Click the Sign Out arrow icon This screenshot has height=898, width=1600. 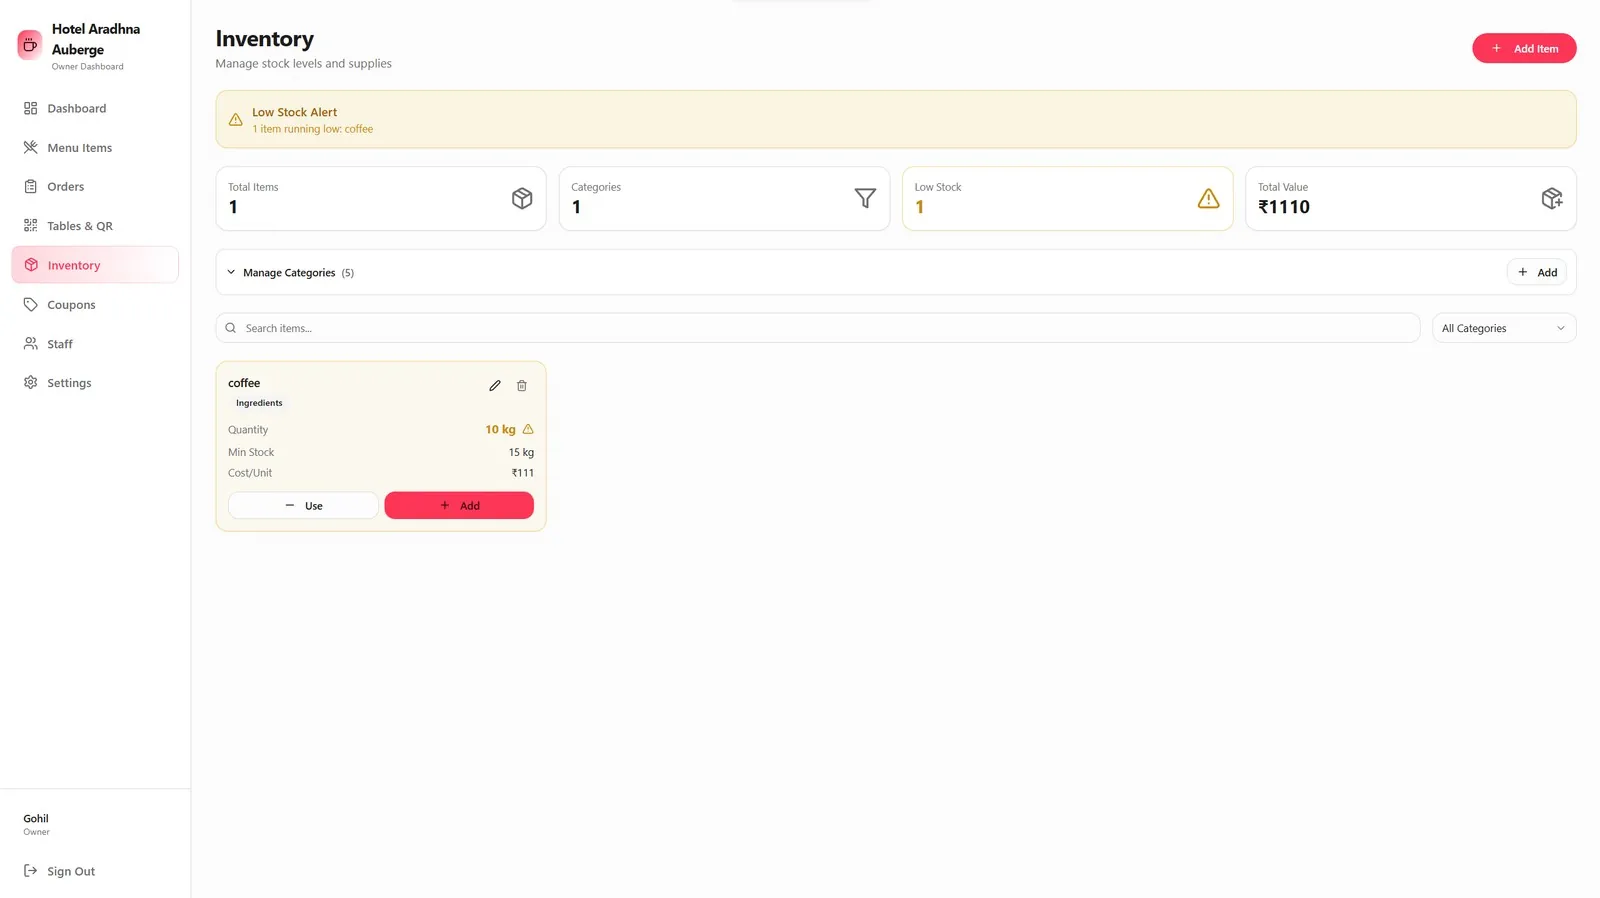coord(31,871)
